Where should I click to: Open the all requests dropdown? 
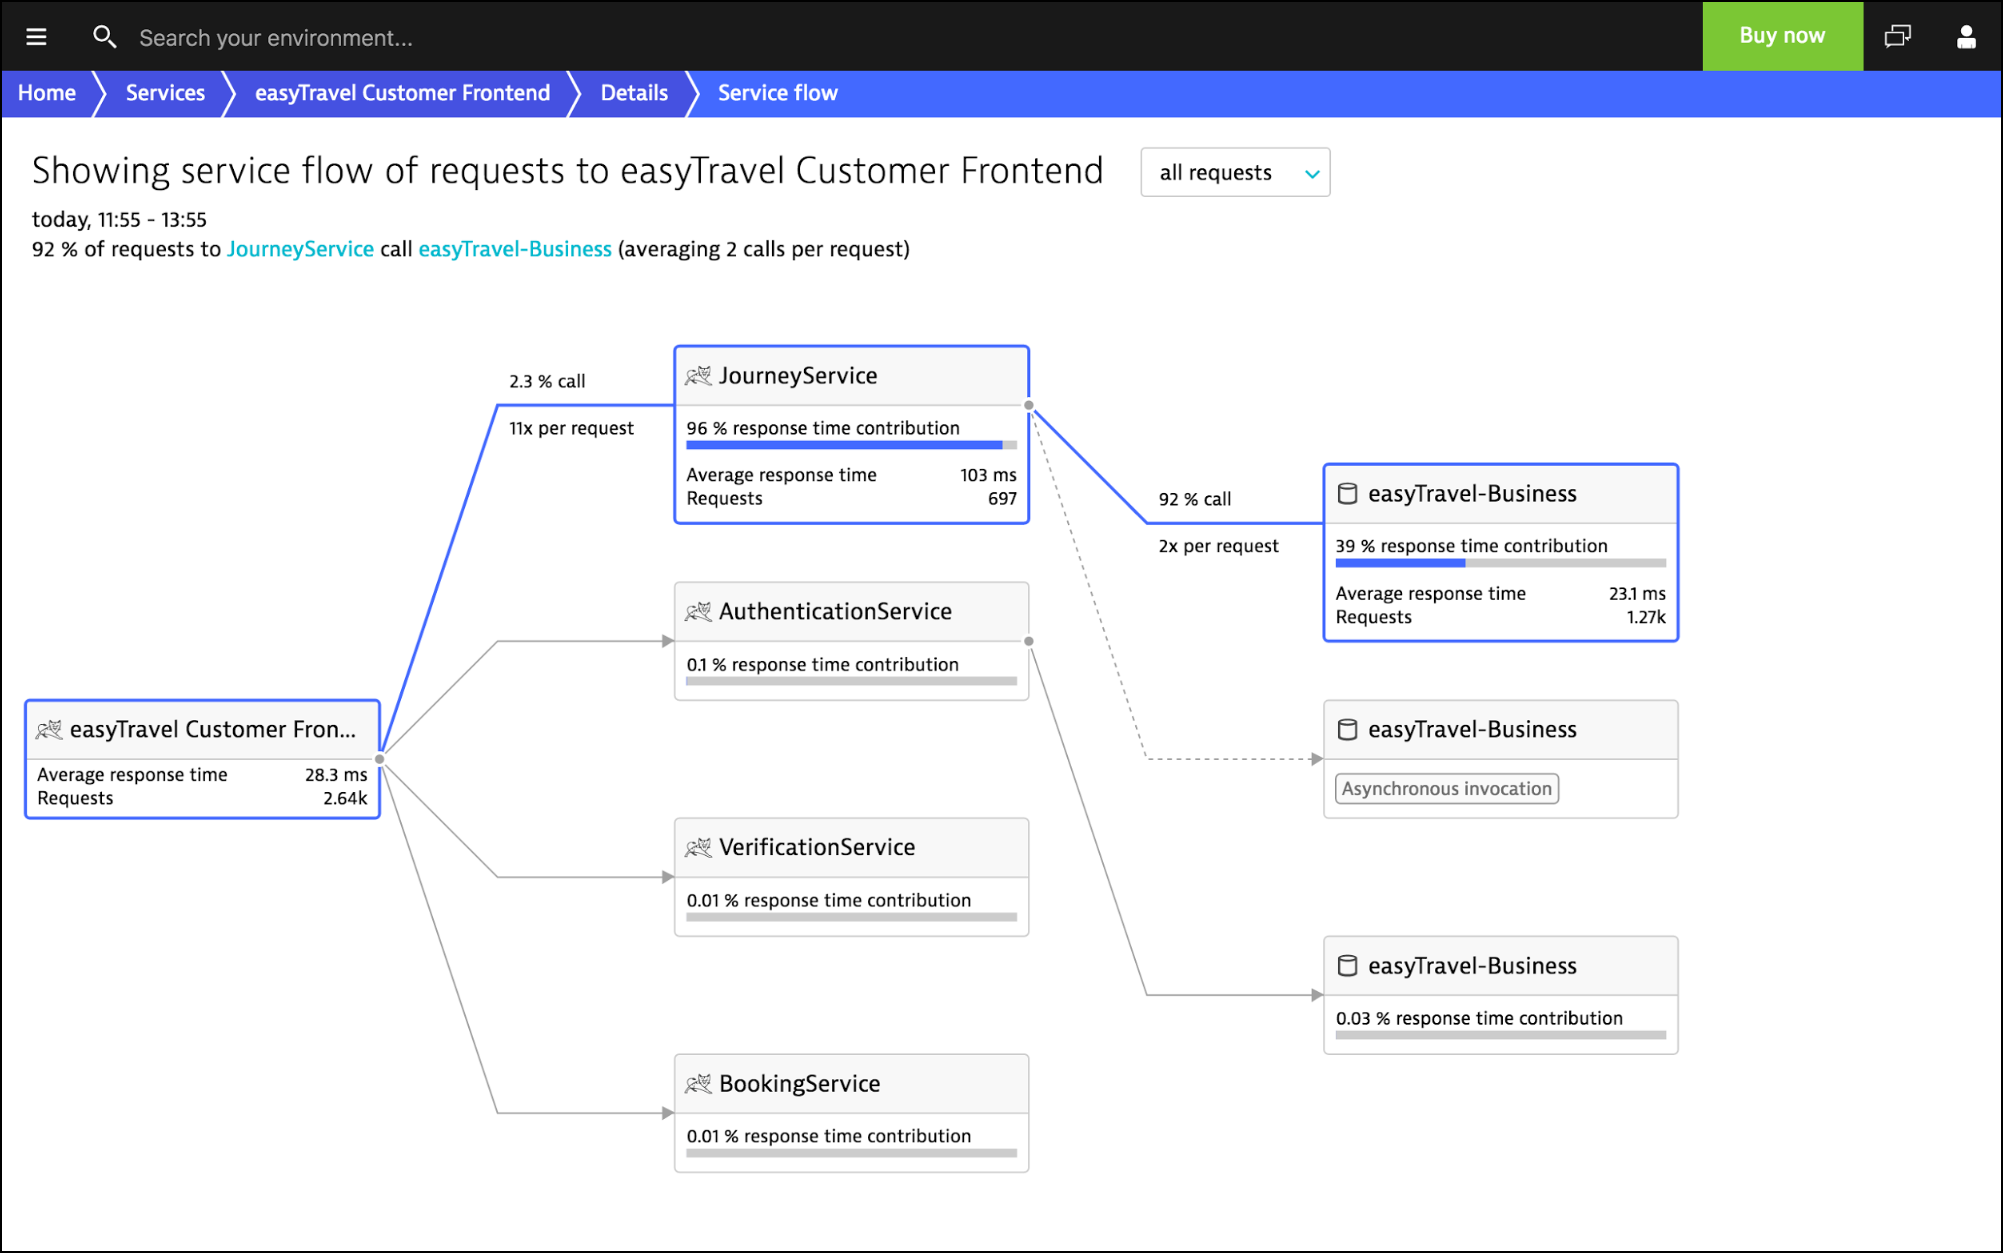[1235, 173]
